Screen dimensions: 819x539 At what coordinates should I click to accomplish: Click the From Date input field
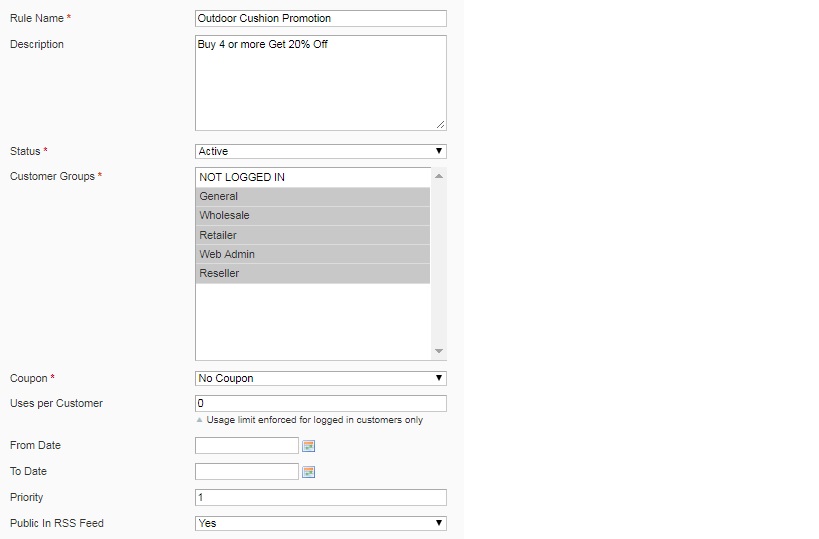(247, 446)
